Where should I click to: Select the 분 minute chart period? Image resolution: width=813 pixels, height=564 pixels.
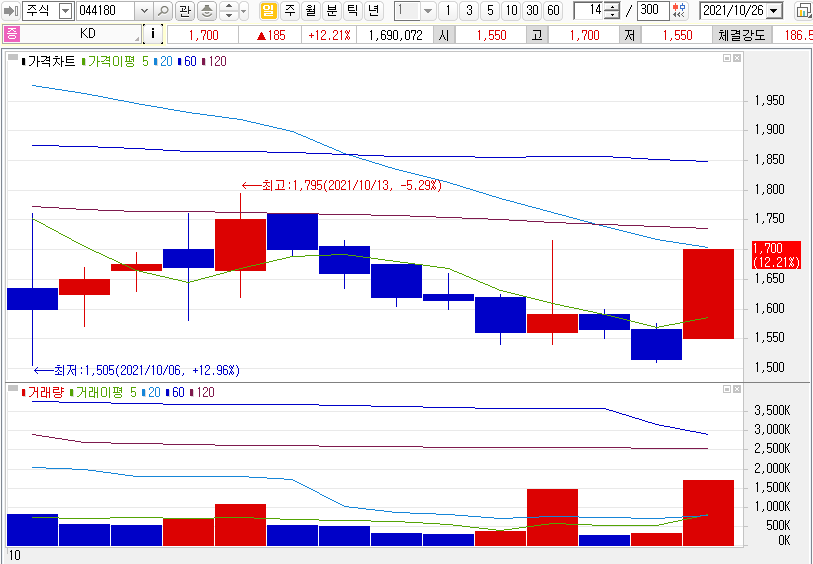pos(332,10)
